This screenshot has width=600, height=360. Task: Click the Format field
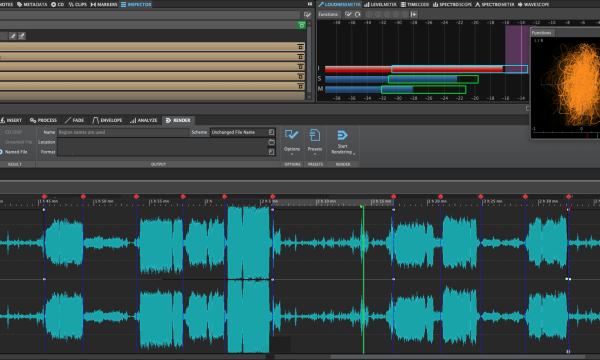click(x=162, y=152)
